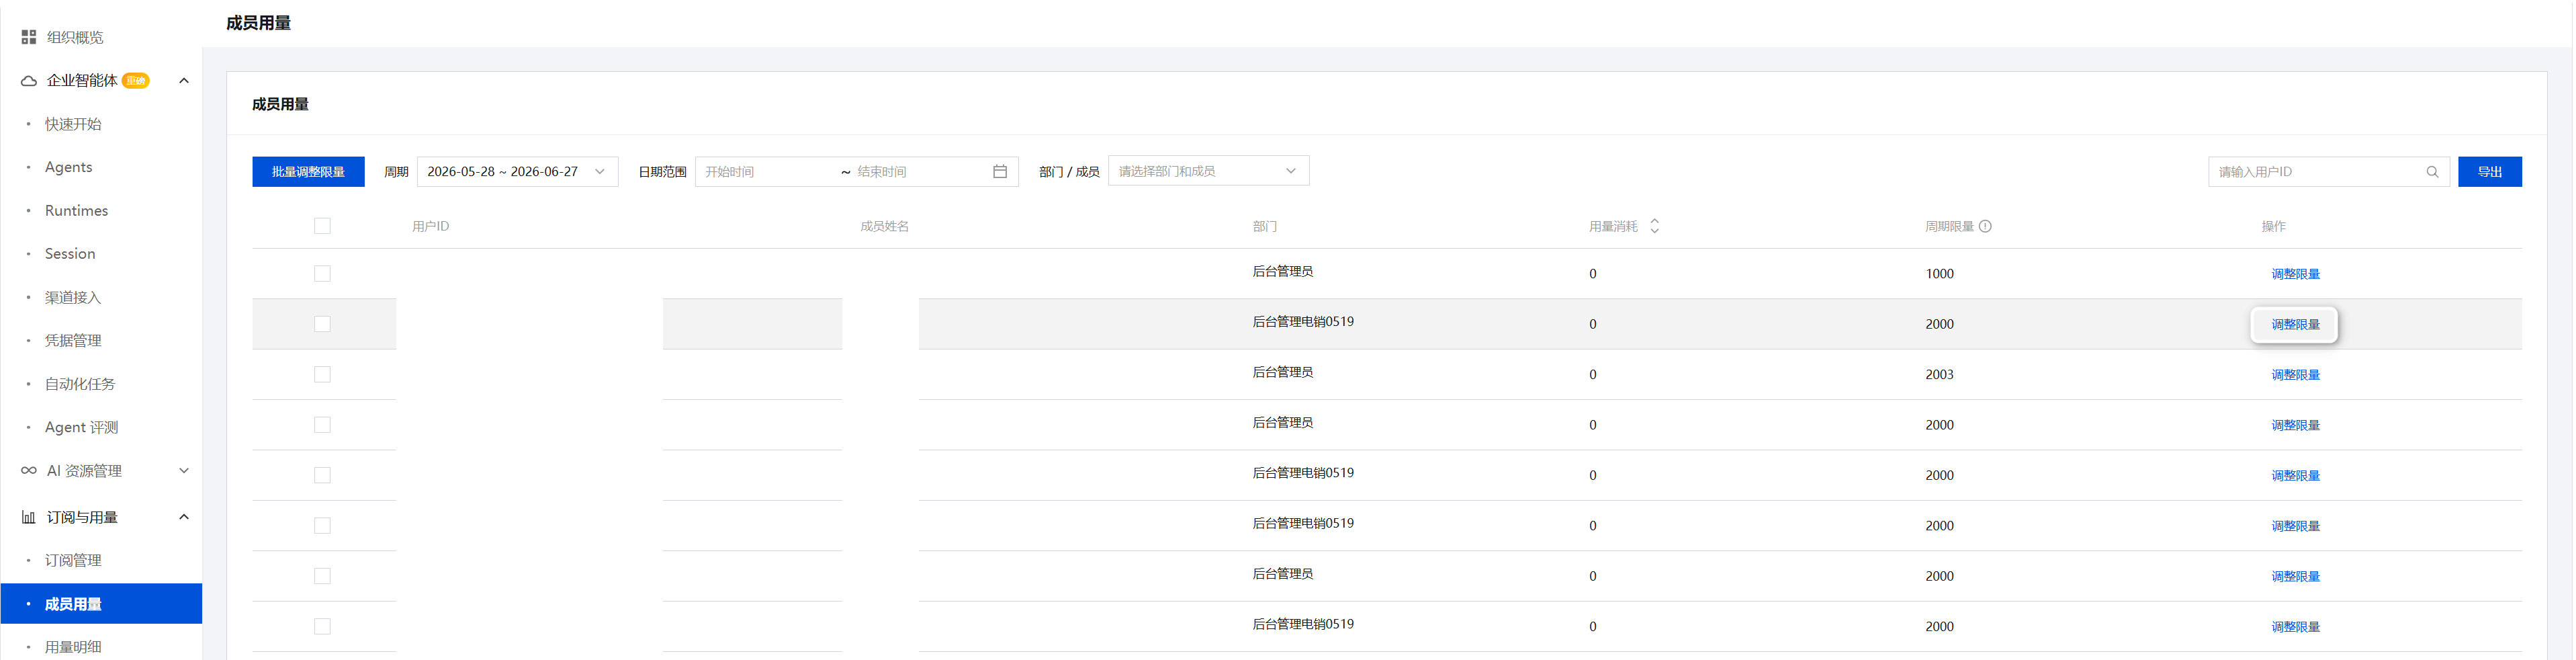Image resolution: width=2576 pixels, height=660 pixels.
Task: Click the 成员姓名 column header
Action: 884,226
